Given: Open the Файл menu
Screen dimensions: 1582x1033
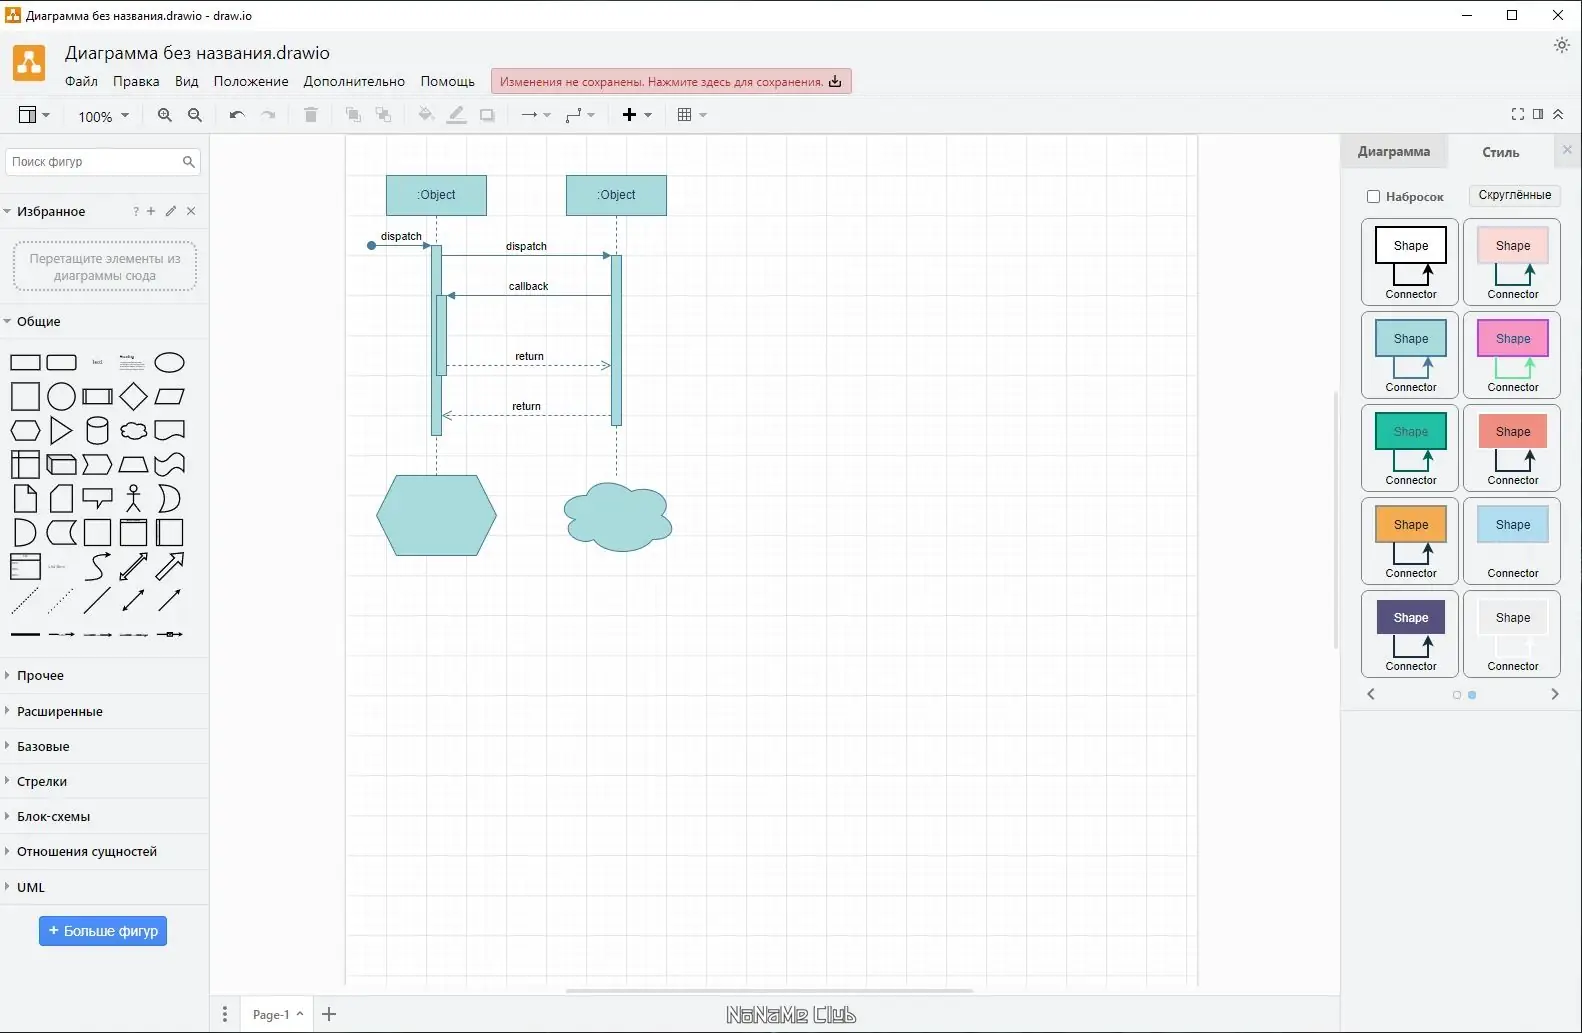Looking at the screenshot, I should (81, 82).
